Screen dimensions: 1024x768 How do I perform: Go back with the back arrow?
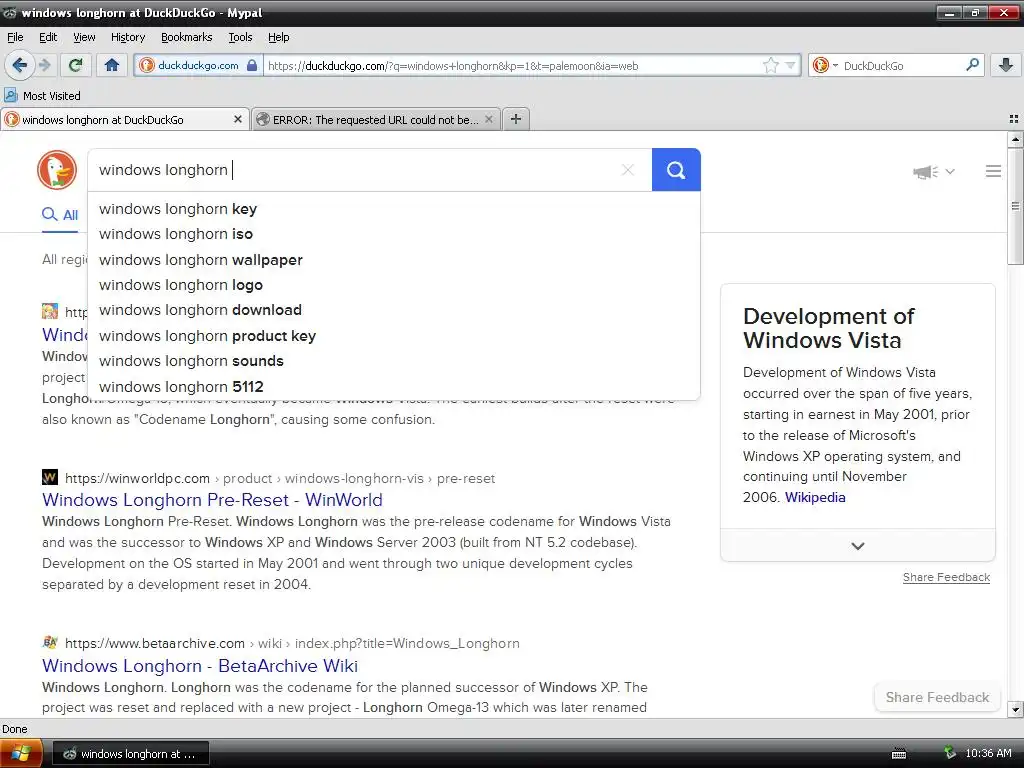[x=19, y=65]
